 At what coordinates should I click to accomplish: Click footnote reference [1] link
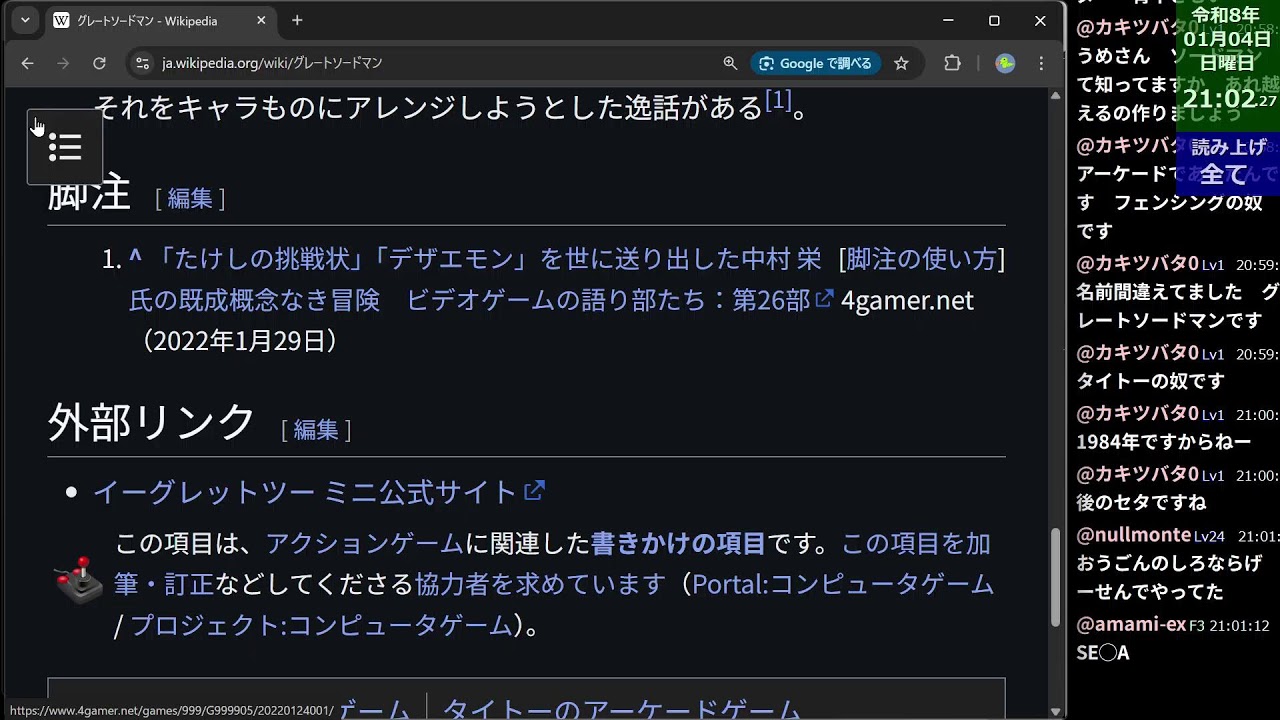pyautogui.click(x=778, y=100)
